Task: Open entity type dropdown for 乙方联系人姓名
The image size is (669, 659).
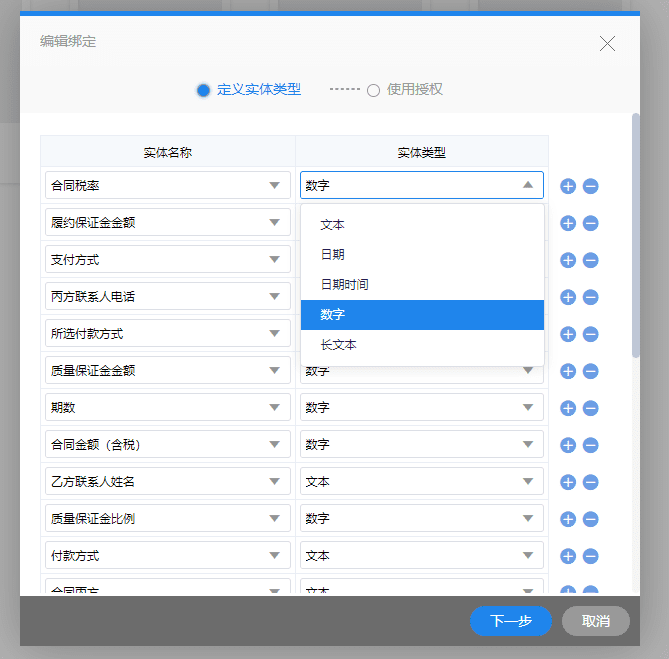Action: click(x=422, y=481)
